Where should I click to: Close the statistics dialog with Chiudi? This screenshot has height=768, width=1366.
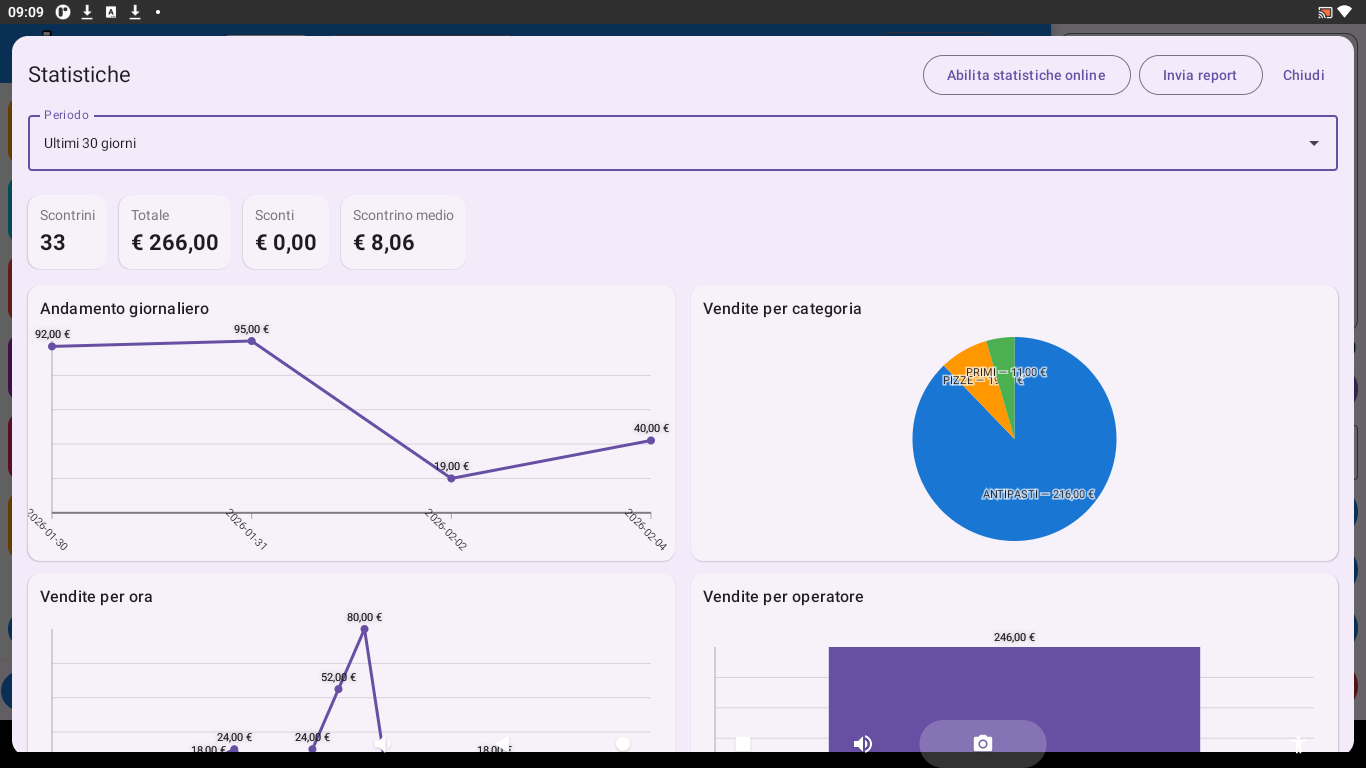[1304, 75]
